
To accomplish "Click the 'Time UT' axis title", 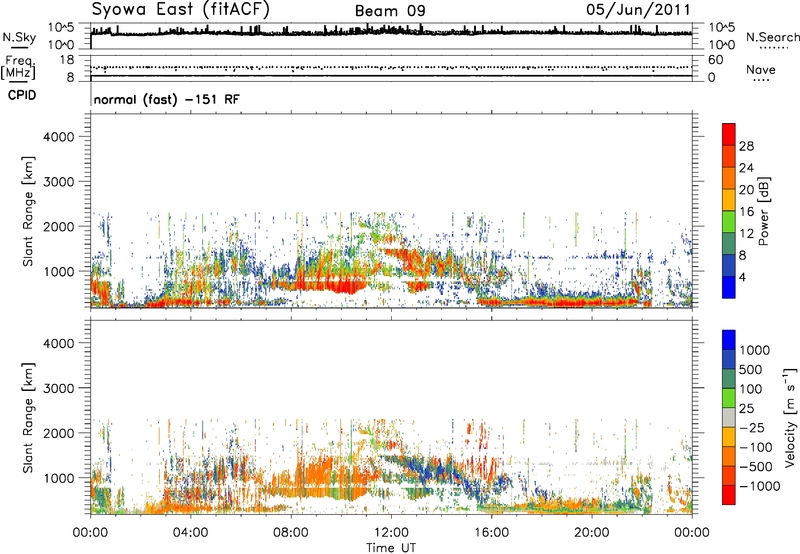I will (x=391, y=548).
